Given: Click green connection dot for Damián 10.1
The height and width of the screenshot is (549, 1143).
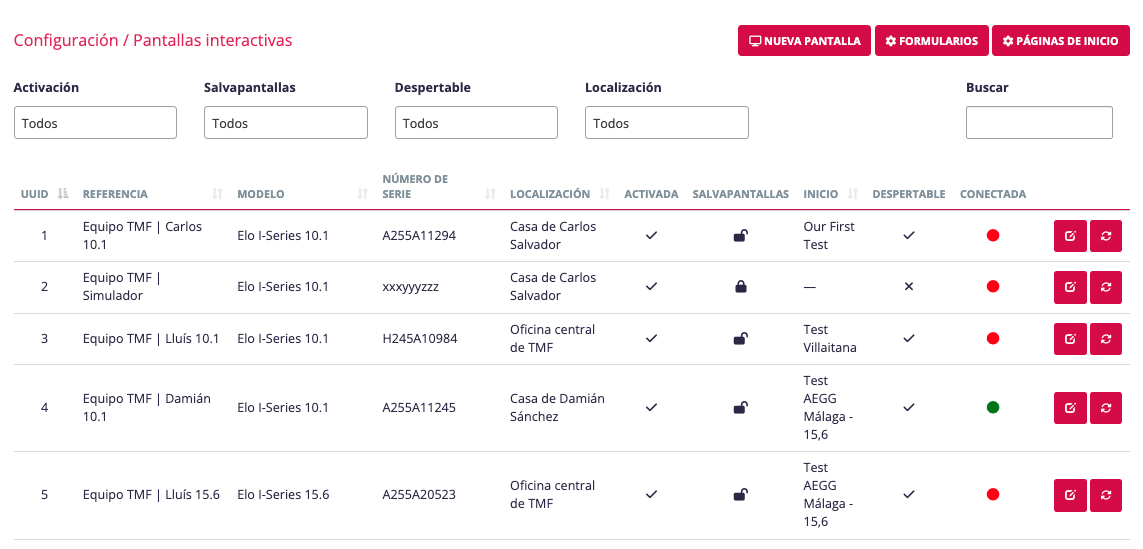Looking at the screenshot, I should 993,408.
